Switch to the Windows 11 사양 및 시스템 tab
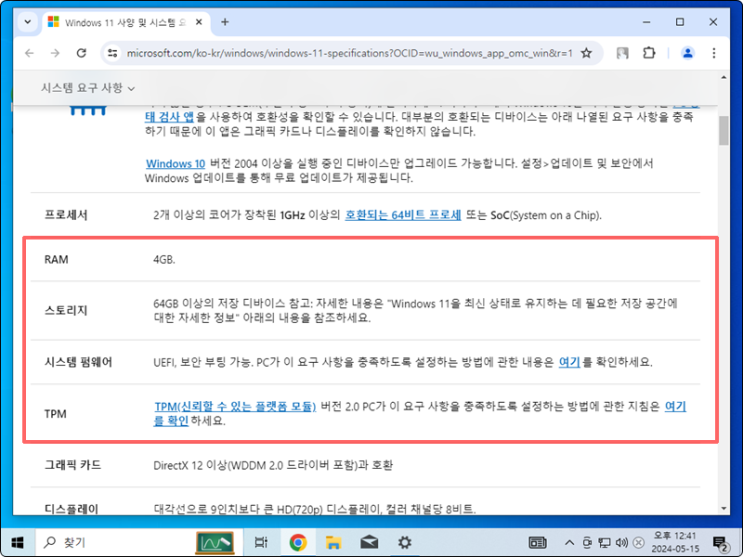The image size is (743, 557). click(x=126, y=22)
